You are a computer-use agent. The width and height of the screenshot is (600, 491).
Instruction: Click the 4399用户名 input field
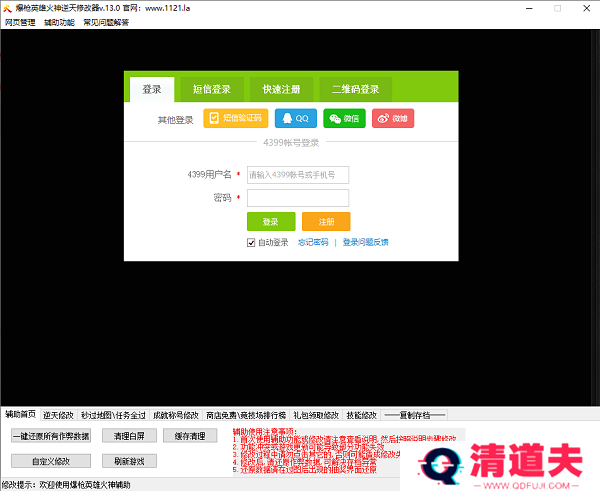click(298, 175)
